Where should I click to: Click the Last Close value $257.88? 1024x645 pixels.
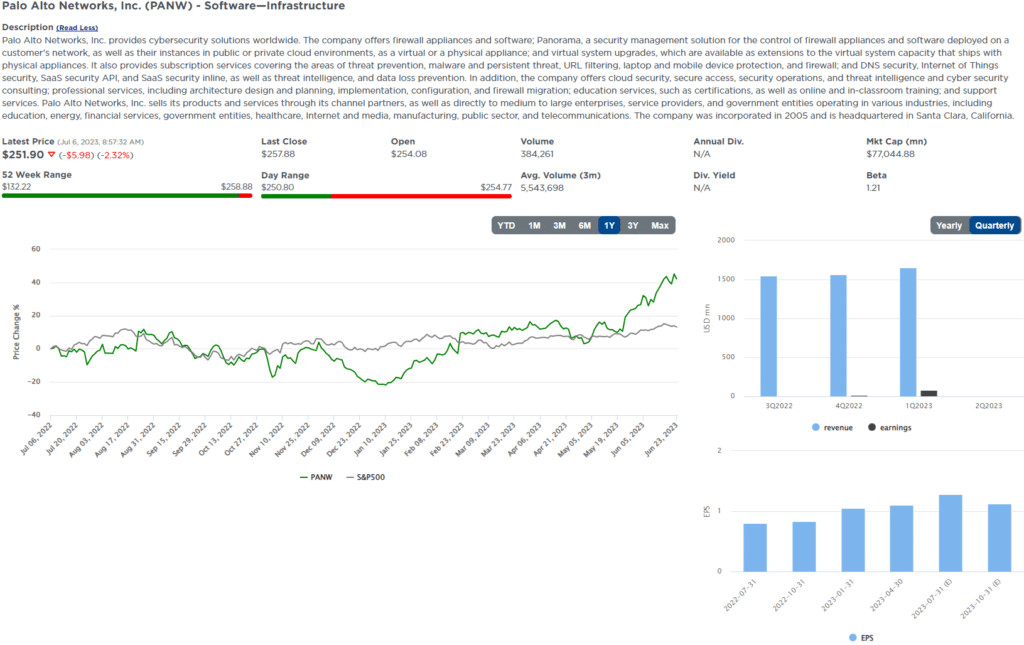pos(278,154)
